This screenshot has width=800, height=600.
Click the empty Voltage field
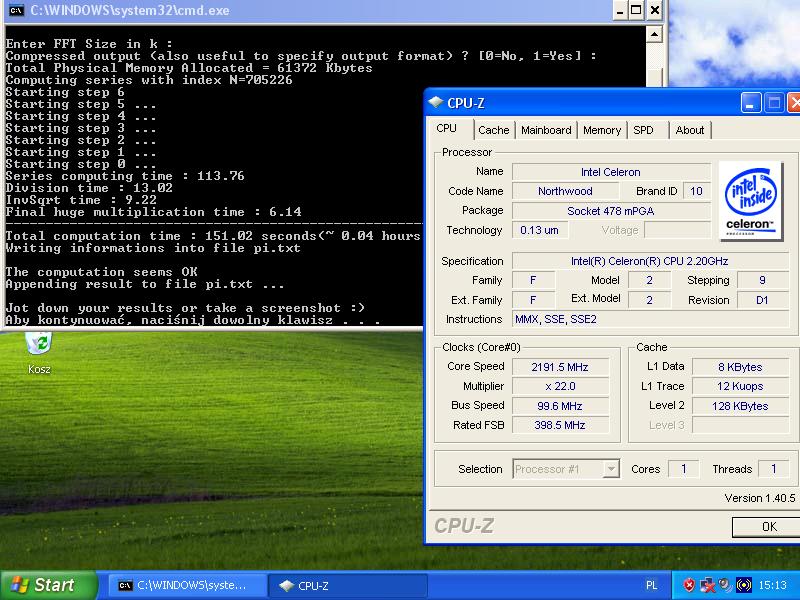pyautogui.click(x=678, y=230)
